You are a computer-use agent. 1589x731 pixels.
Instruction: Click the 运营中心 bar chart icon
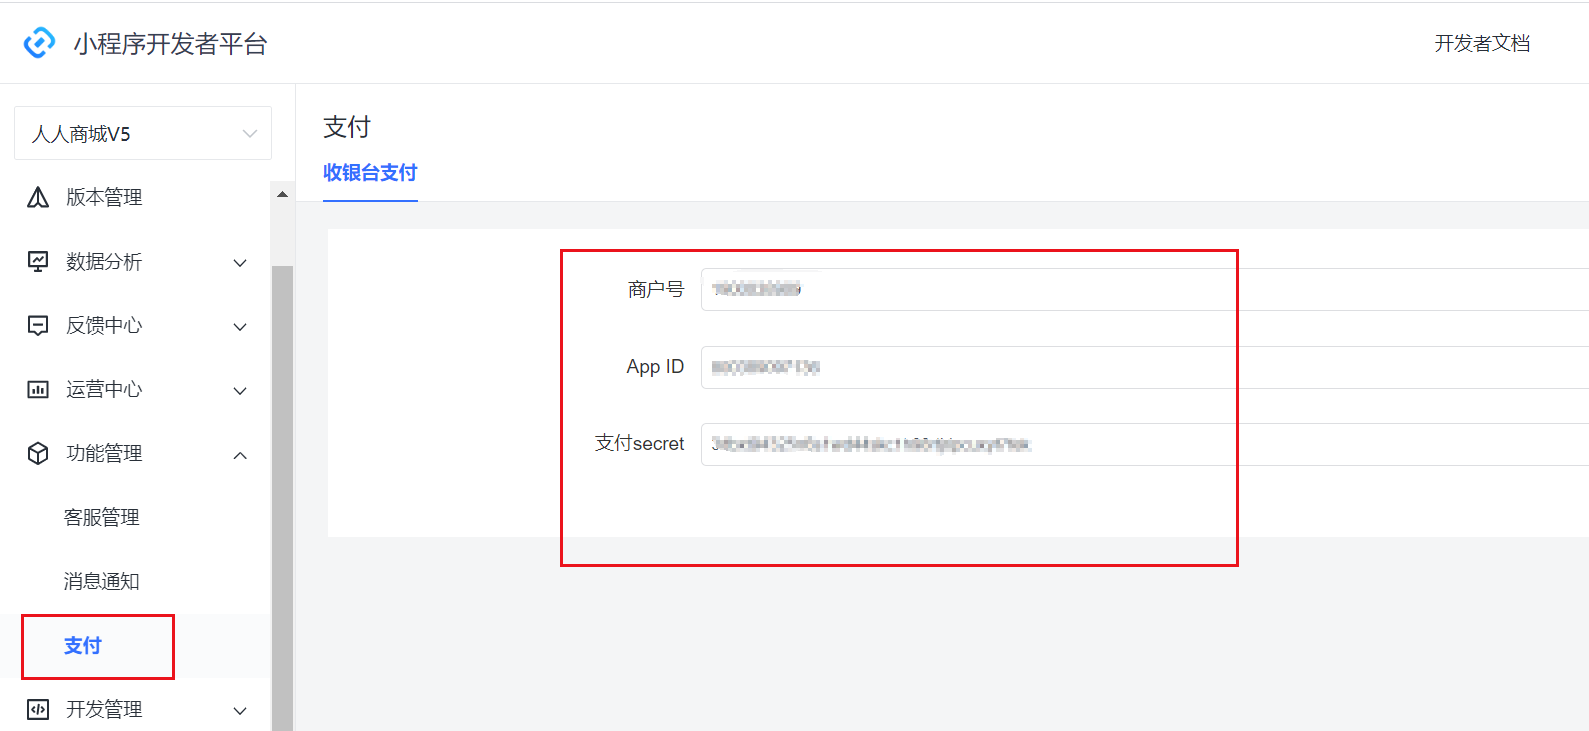pos(38,389)
